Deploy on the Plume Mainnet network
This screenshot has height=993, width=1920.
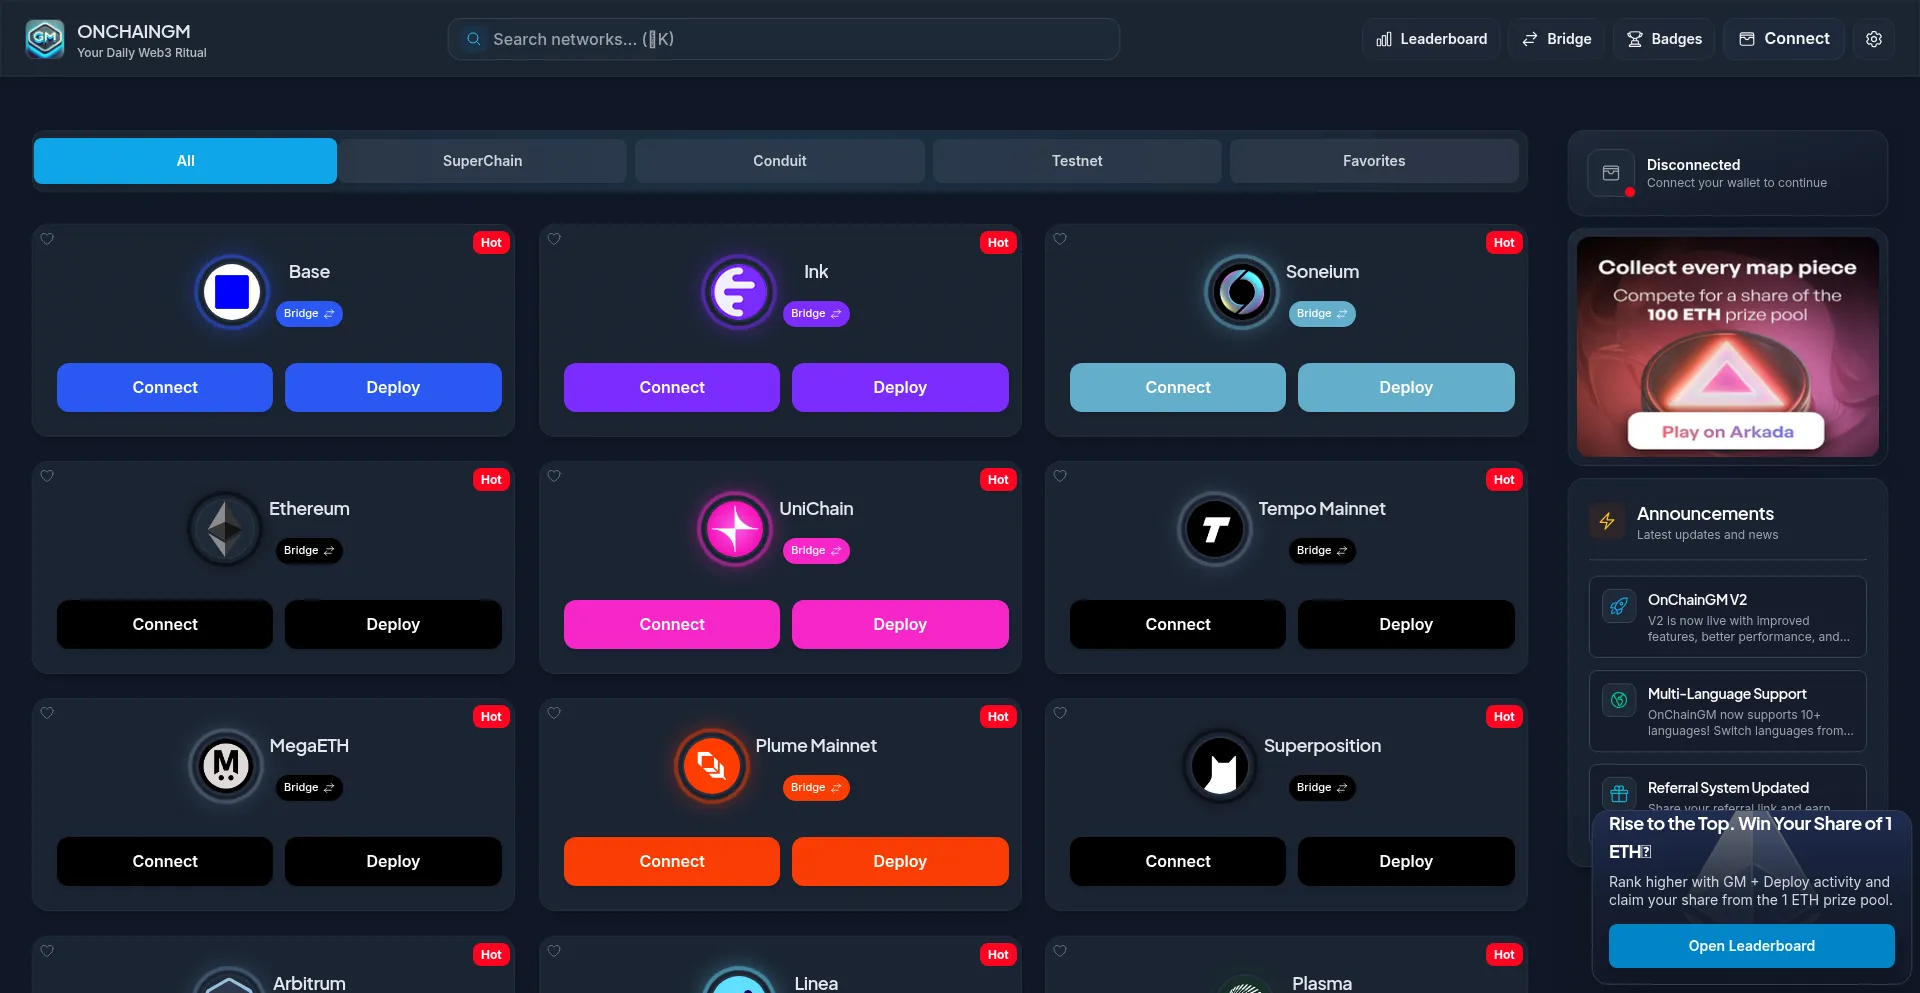pyautogui.click(x=900, y=862)
